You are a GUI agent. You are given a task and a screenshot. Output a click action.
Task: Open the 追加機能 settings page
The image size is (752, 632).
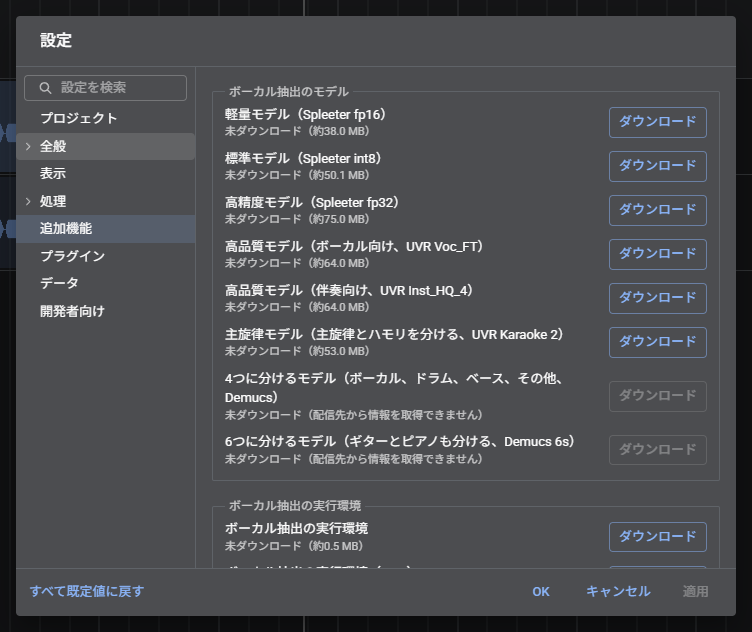pos(106,229)
